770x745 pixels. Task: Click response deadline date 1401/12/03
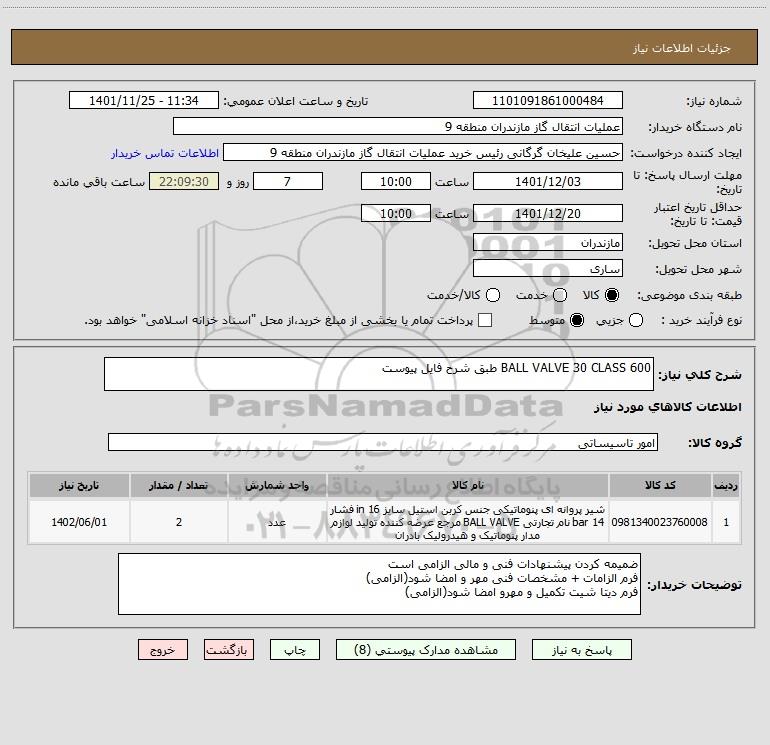pos(548,181)
